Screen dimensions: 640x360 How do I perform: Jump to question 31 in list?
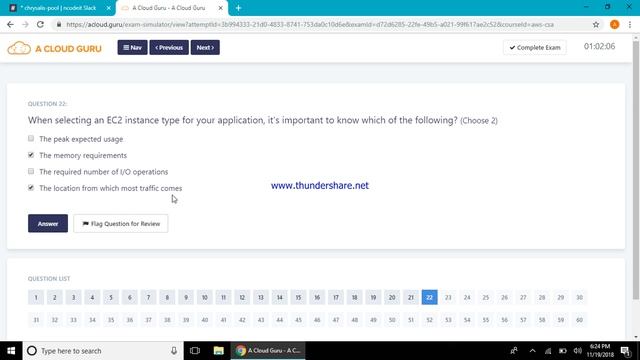(x=36, y=320)
